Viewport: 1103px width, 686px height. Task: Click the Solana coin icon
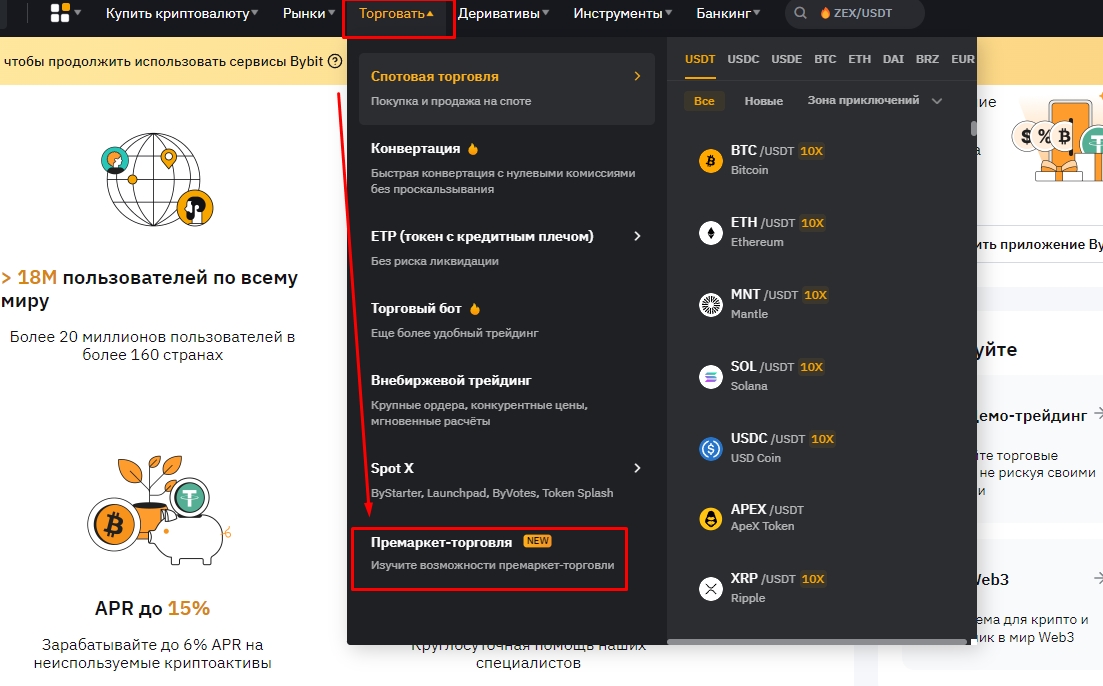tap(711, 377)
